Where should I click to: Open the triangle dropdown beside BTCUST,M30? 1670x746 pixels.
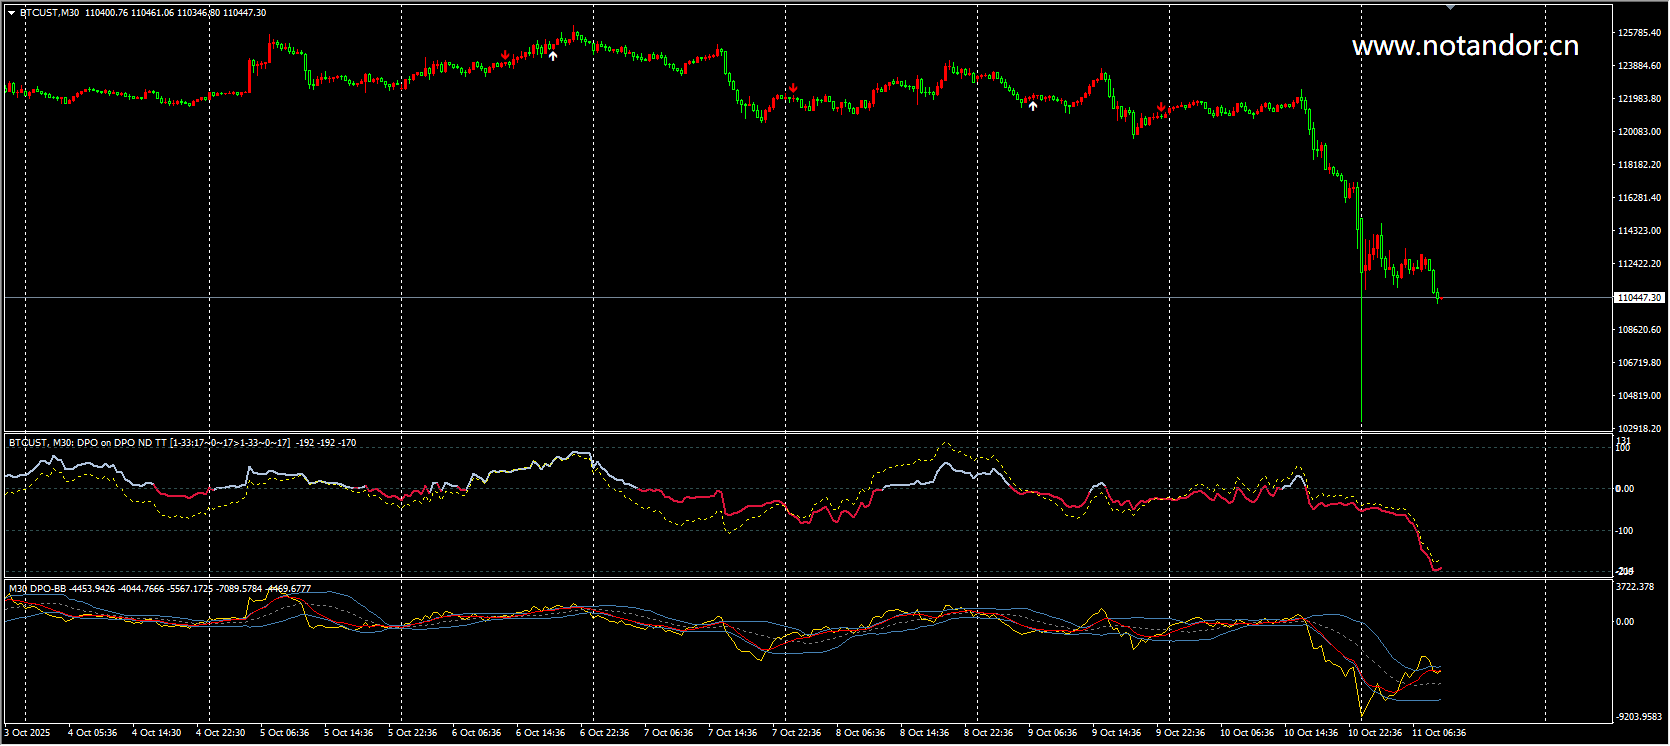click(11, 13)
